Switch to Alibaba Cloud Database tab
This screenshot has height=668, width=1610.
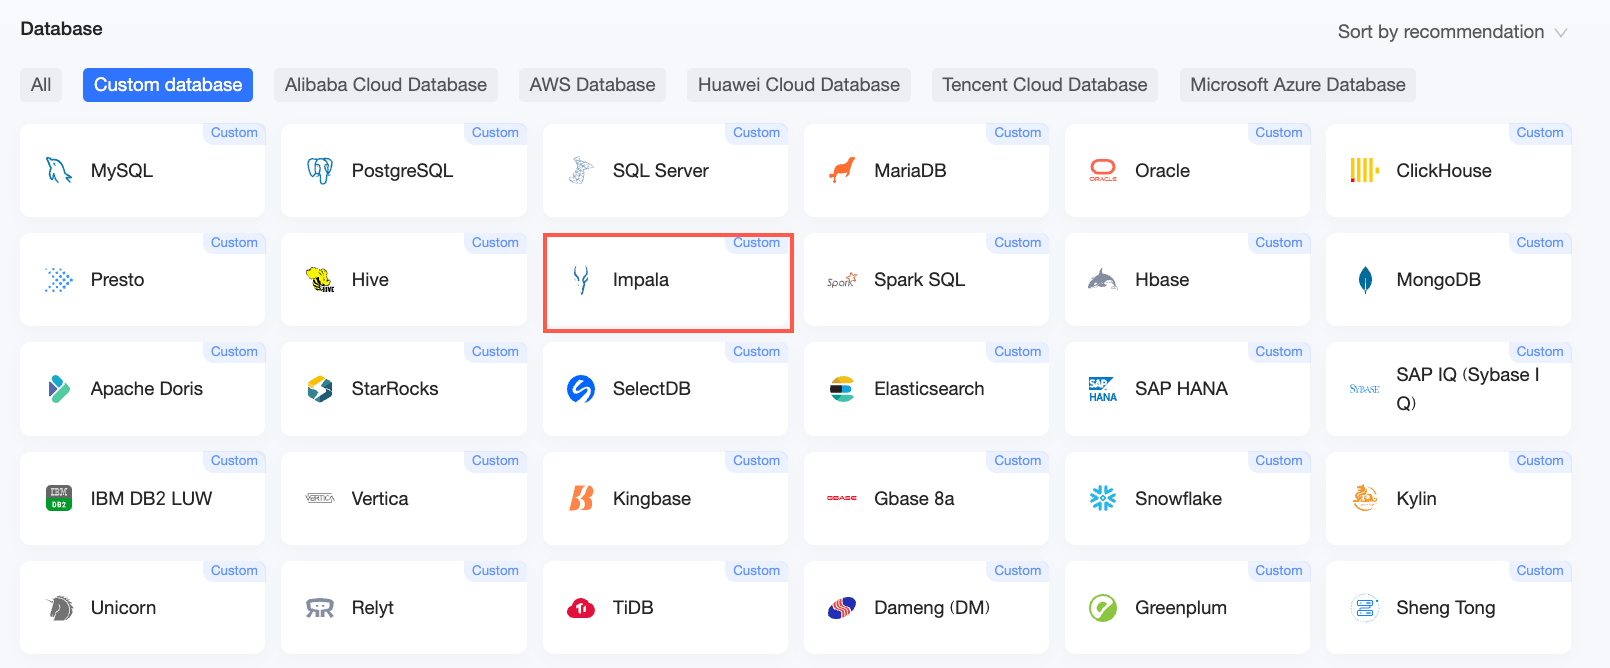coord(386,85)
